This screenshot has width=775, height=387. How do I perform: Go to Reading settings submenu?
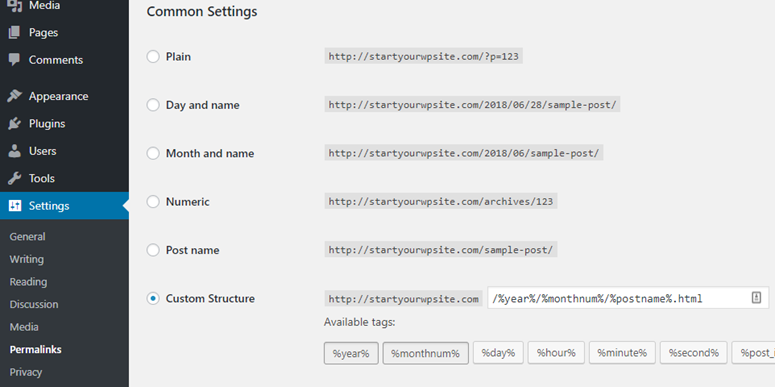(28, 282)
